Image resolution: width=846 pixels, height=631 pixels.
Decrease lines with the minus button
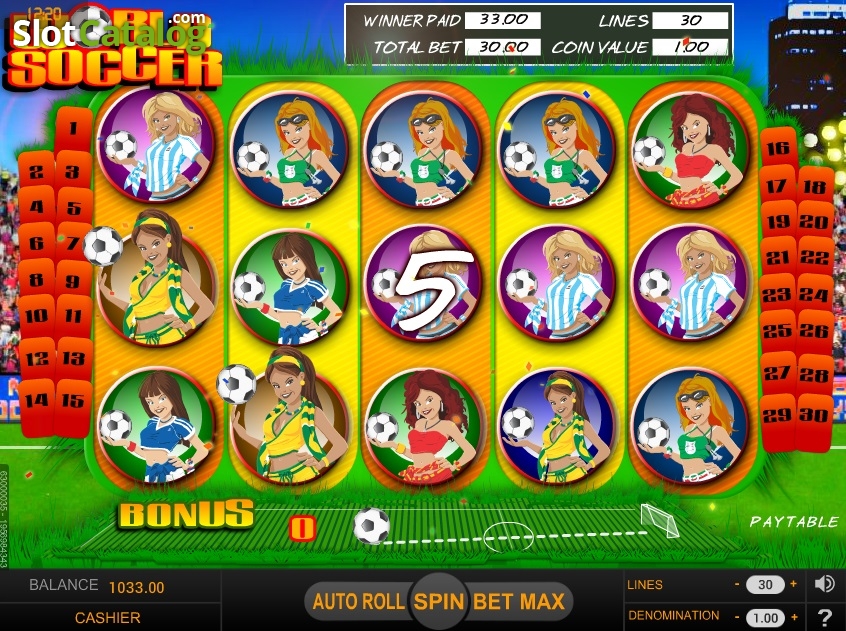tap(737, 584)
